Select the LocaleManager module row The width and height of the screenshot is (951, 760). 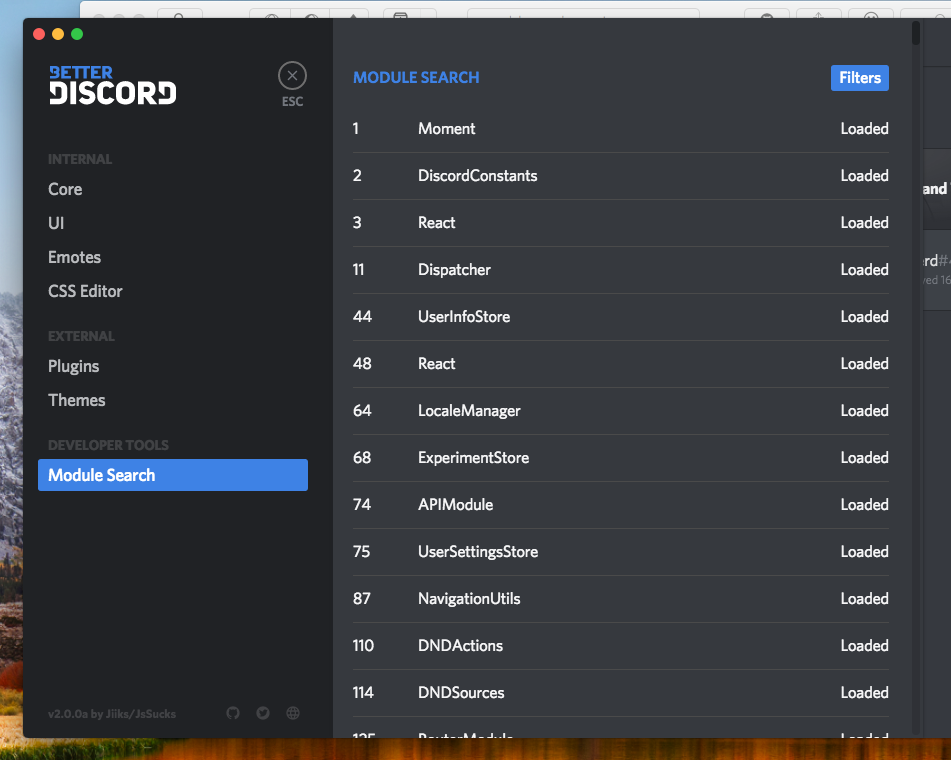tap(620, 411)
